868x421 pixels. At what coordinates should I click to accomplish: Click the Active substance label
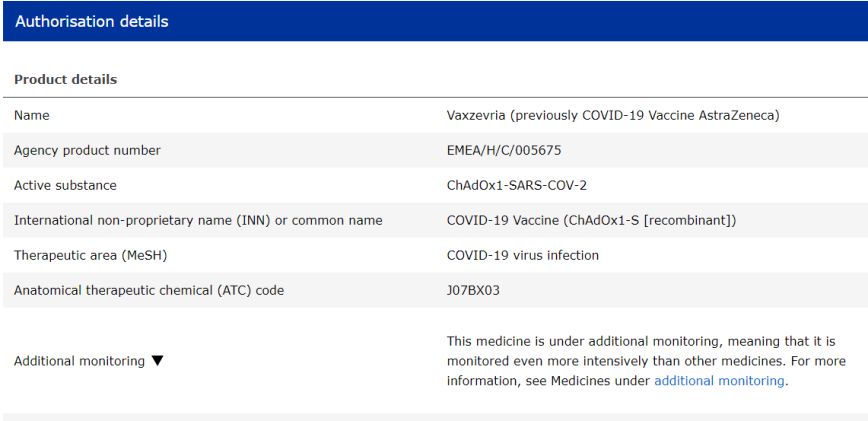point(65,185)
